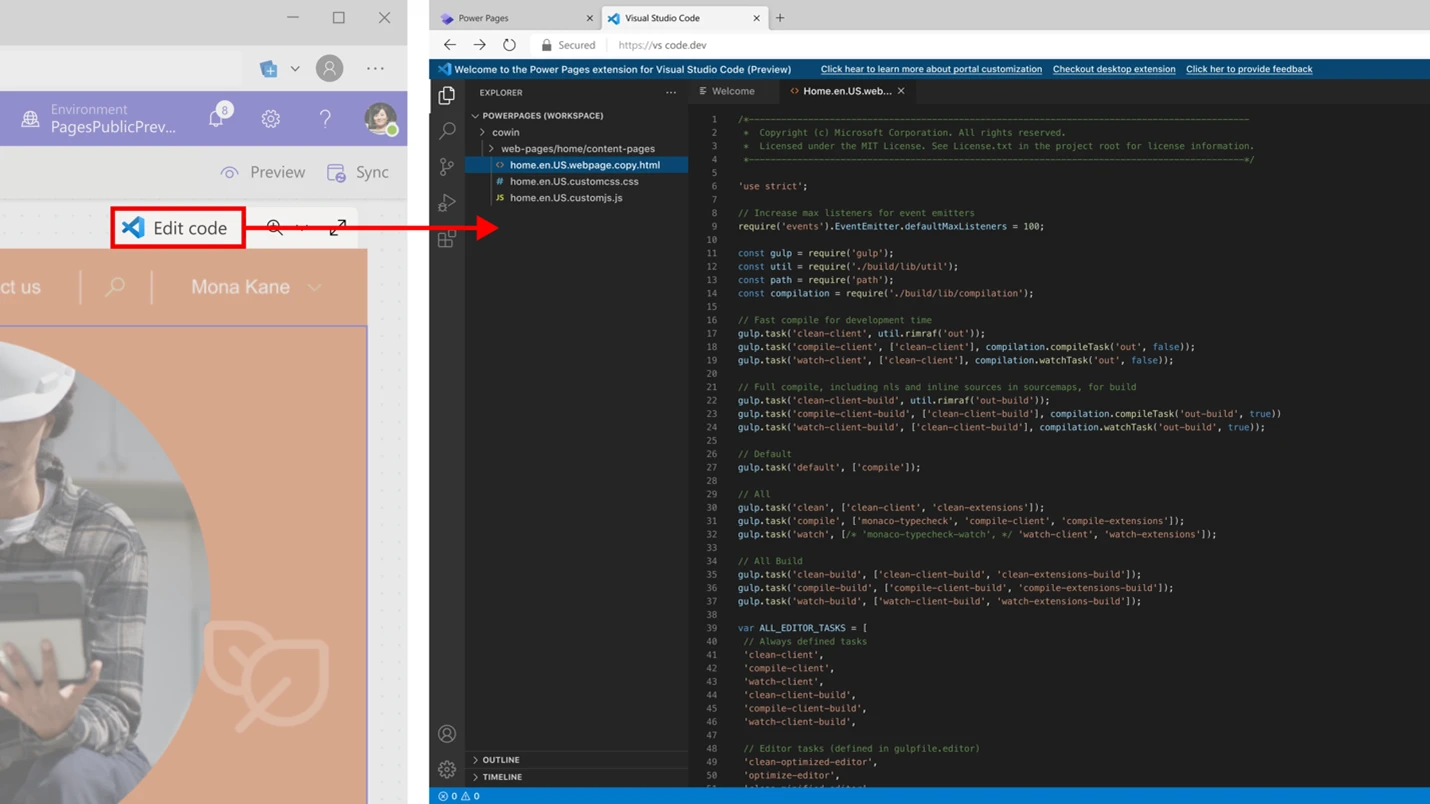The width and height of the screenshot is (1430, 804).
Task: Select the home.en.US.customjs.js file
Action: pyautogui.click(x=565, y=197)
